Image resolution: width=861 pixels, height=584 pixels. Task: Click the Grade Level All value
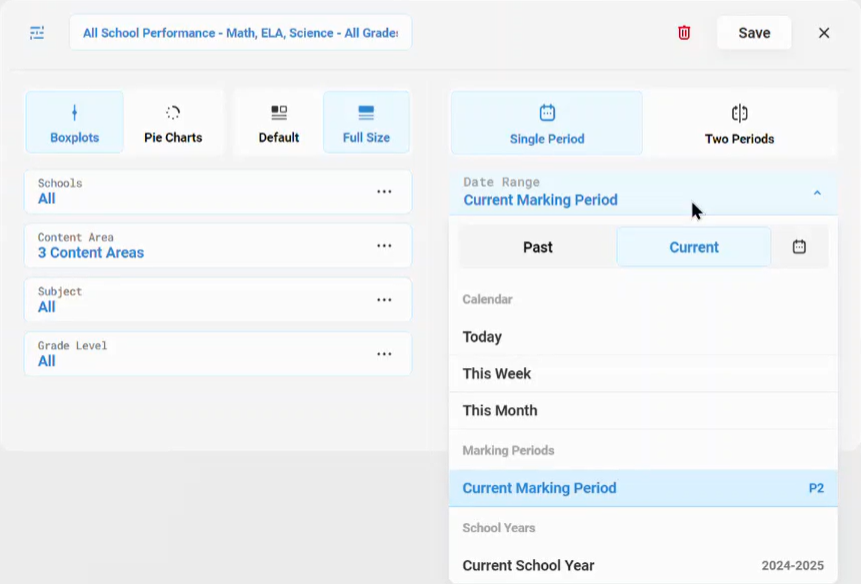coord(47,361)
